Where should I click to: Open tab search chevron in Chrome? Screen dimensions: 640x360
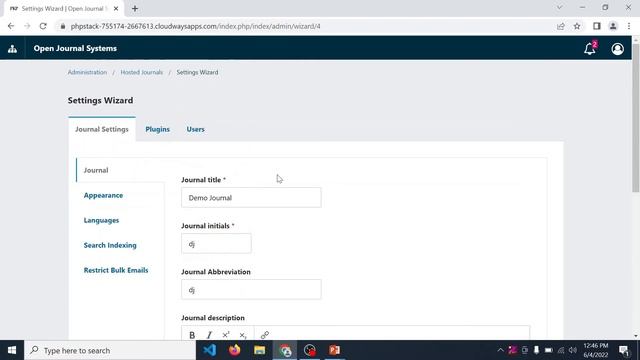click(560, 7)
